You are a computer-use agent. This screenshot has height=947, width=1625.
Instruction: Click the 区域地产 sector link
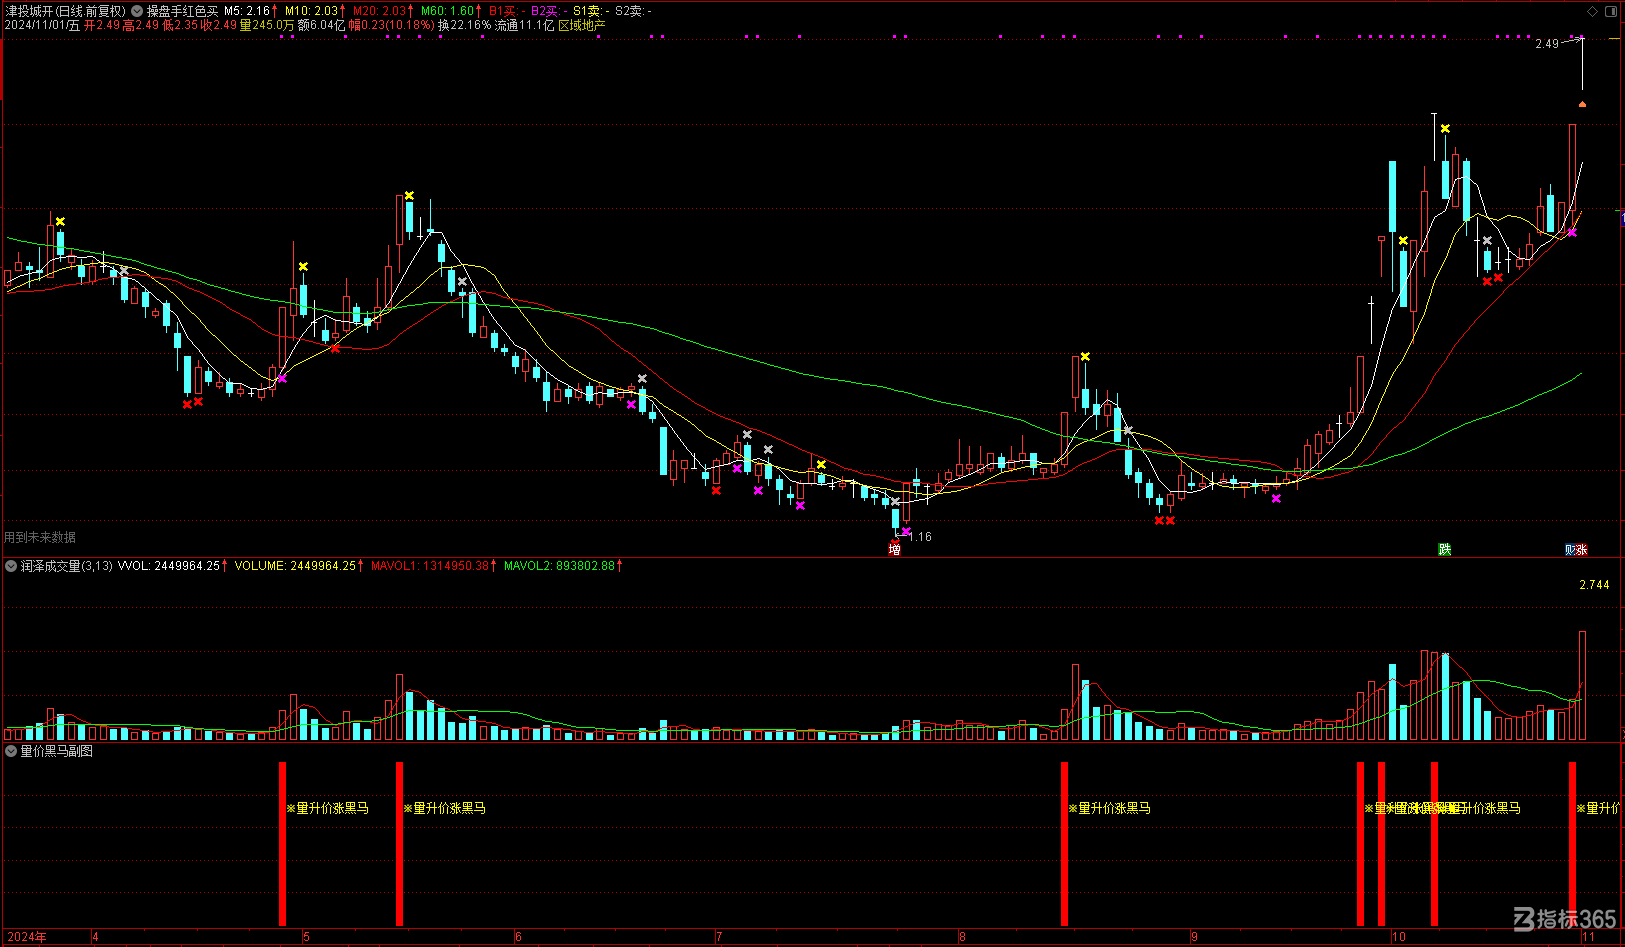click(582, 25)
